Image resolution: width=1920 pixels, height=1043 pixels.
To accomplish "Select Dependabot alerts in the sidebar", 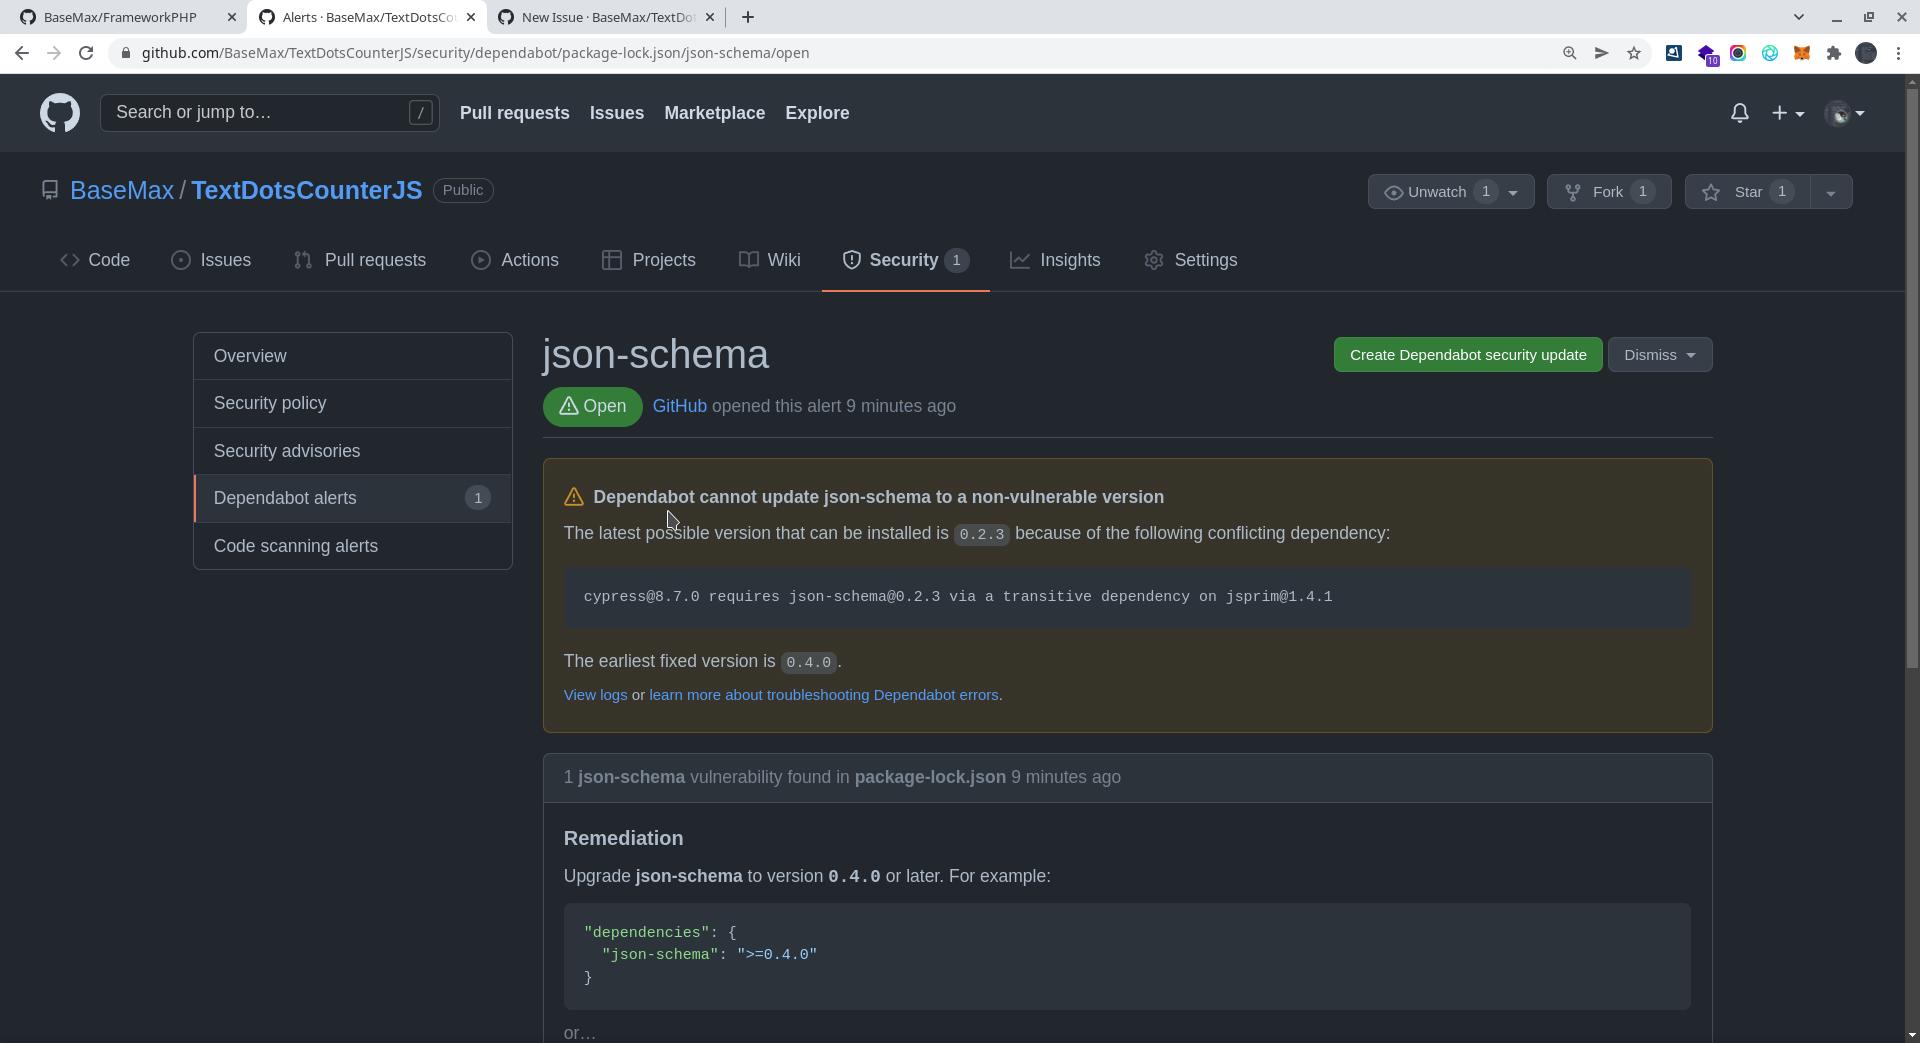I will 353,498.
